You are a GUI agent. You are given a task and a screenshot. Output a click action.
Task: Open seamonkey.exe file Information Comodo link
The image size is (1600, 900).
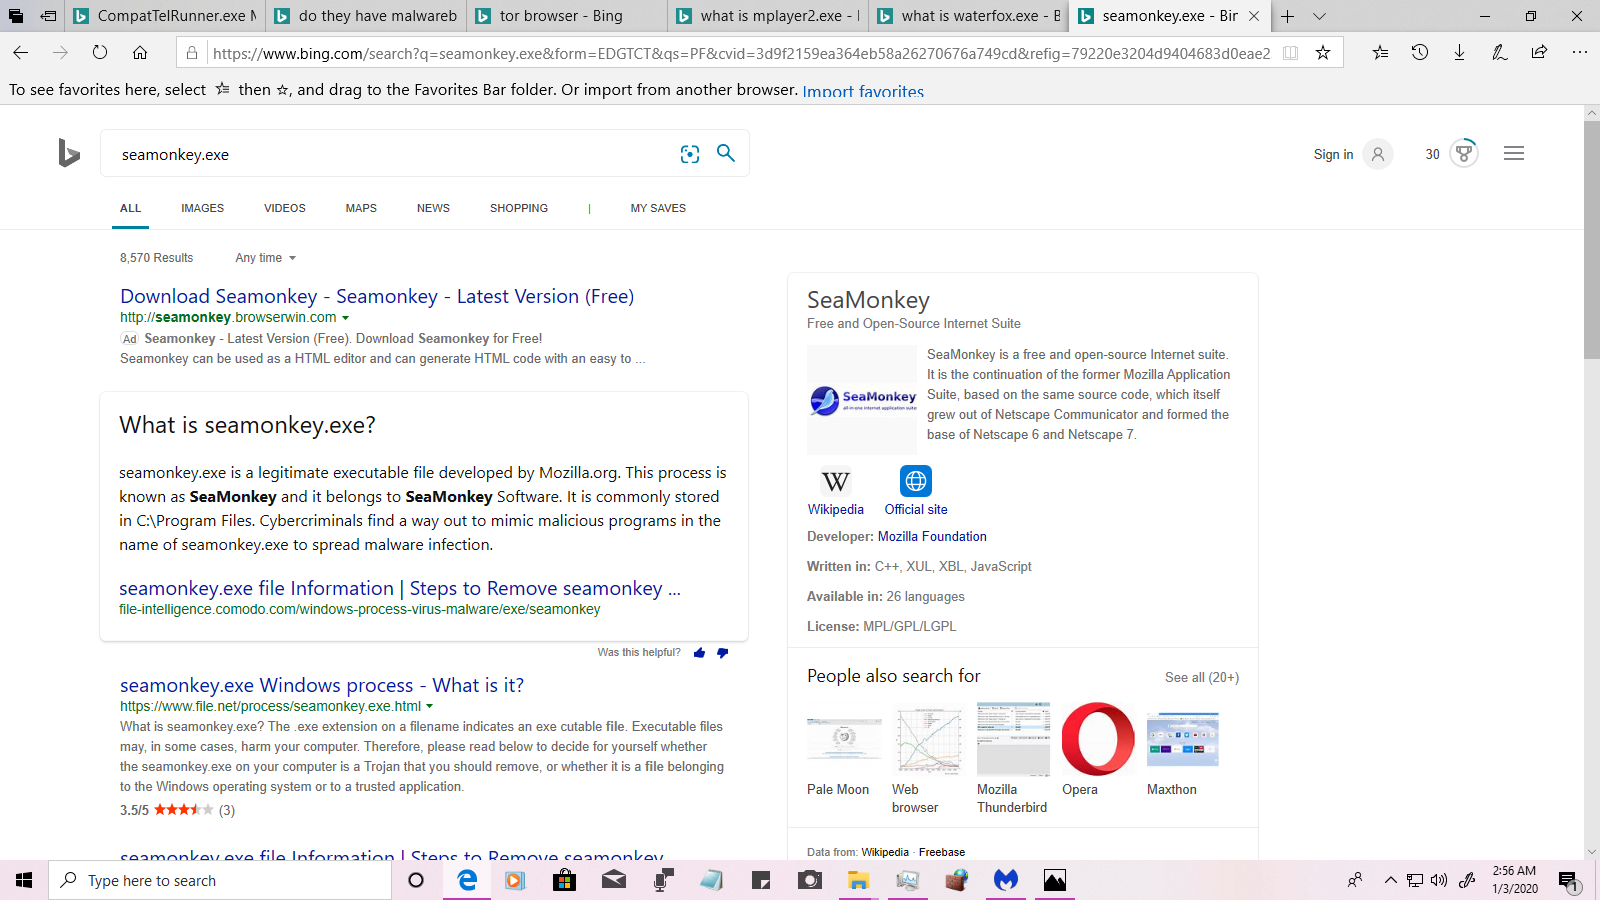400,588
